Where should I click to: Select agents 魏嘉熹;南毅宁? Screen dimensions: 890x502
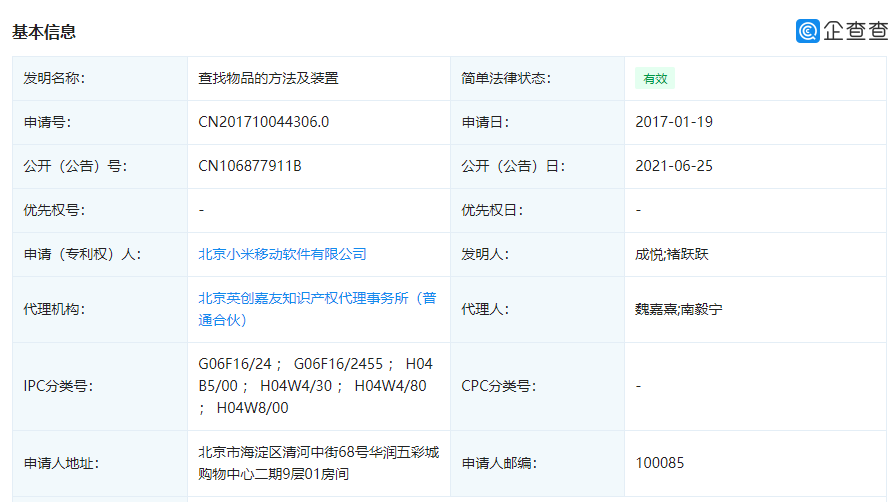pos(679,309)
